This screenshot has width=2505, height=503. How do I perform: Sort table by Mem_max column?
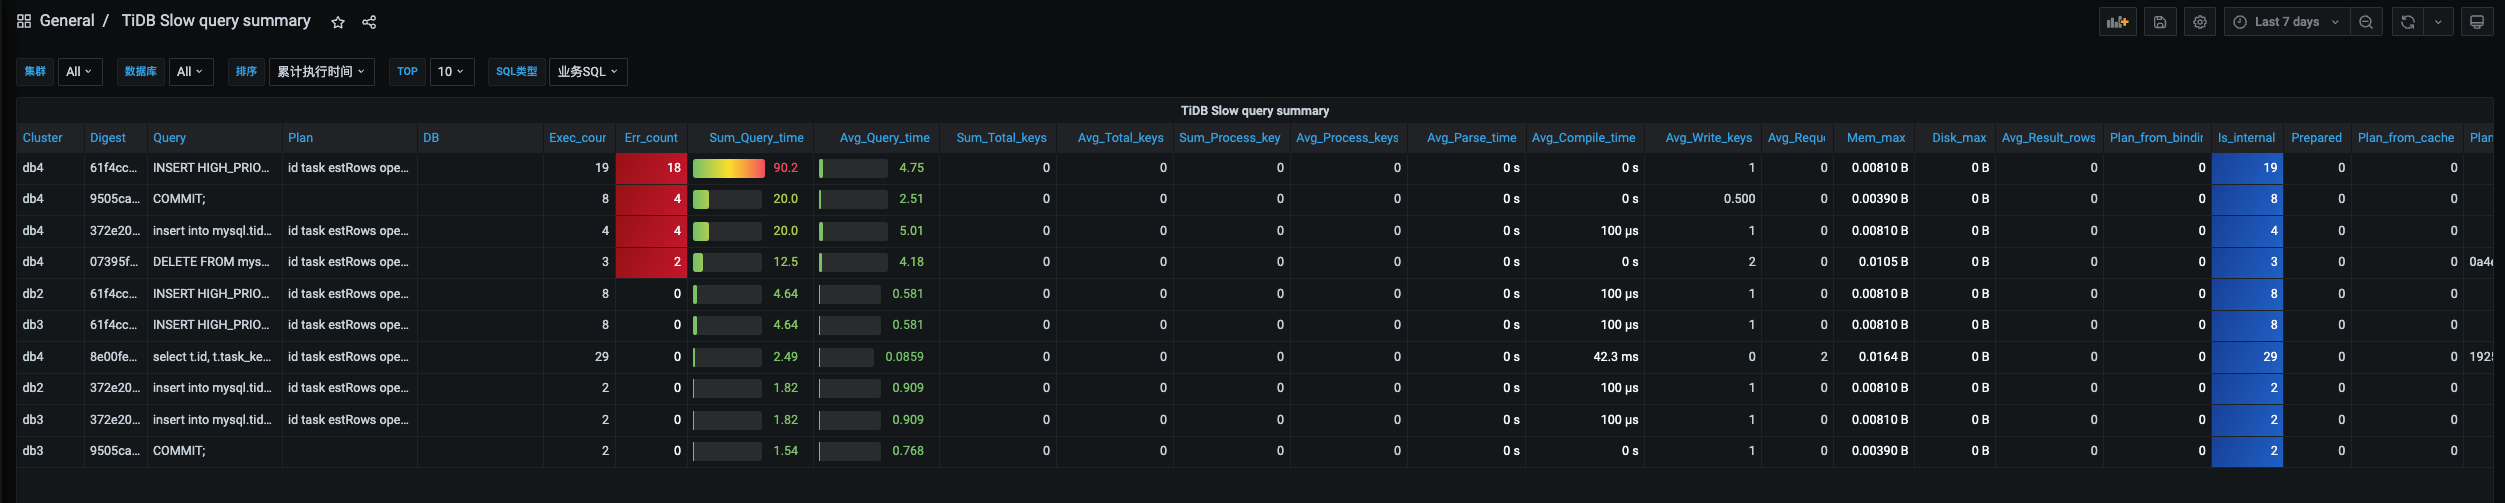(x=1875, y=138)
